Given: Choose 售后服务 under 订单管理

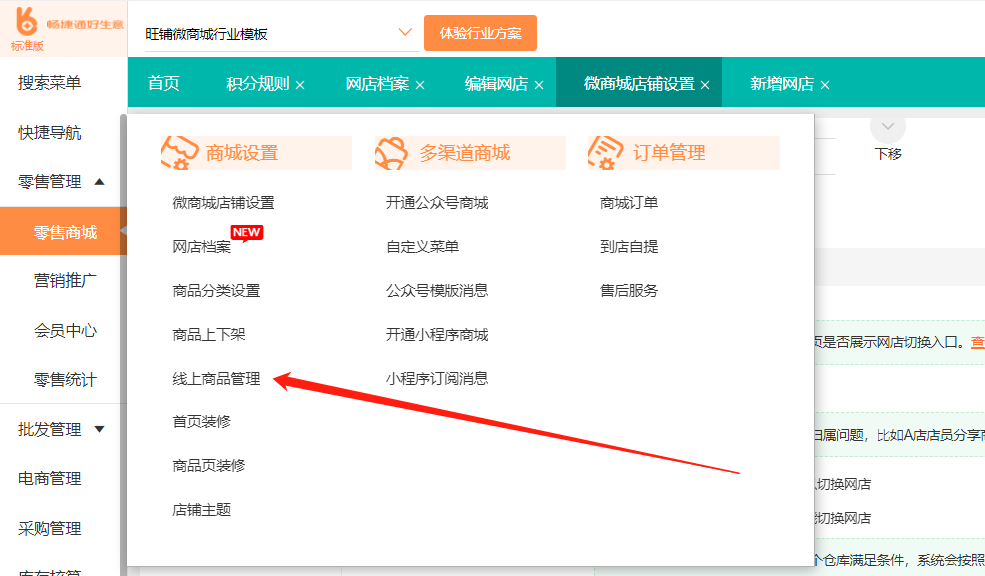Looking at the screenshot, I should tap(629, 291).
